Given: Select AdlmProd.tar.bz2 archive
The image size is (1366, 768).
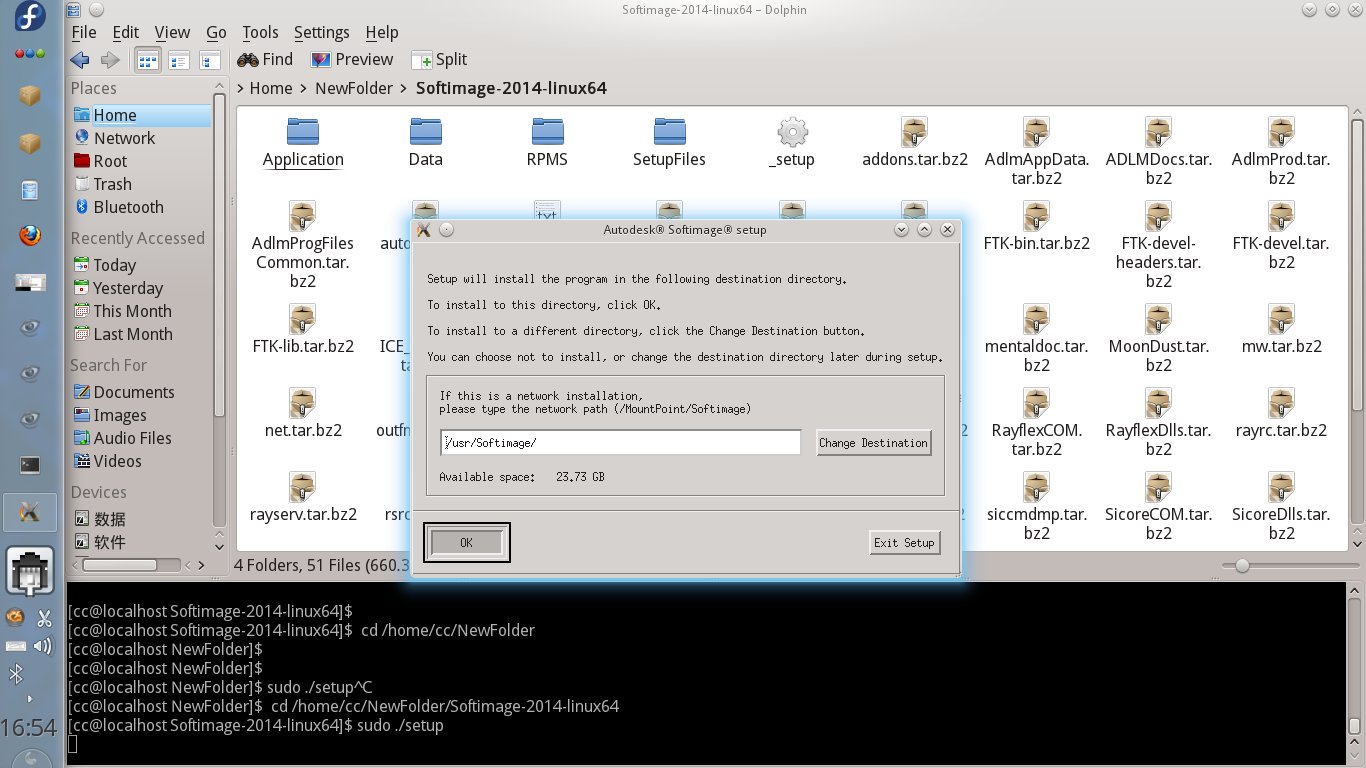Looking at the screenshot, I should (x=1282, y=152).
